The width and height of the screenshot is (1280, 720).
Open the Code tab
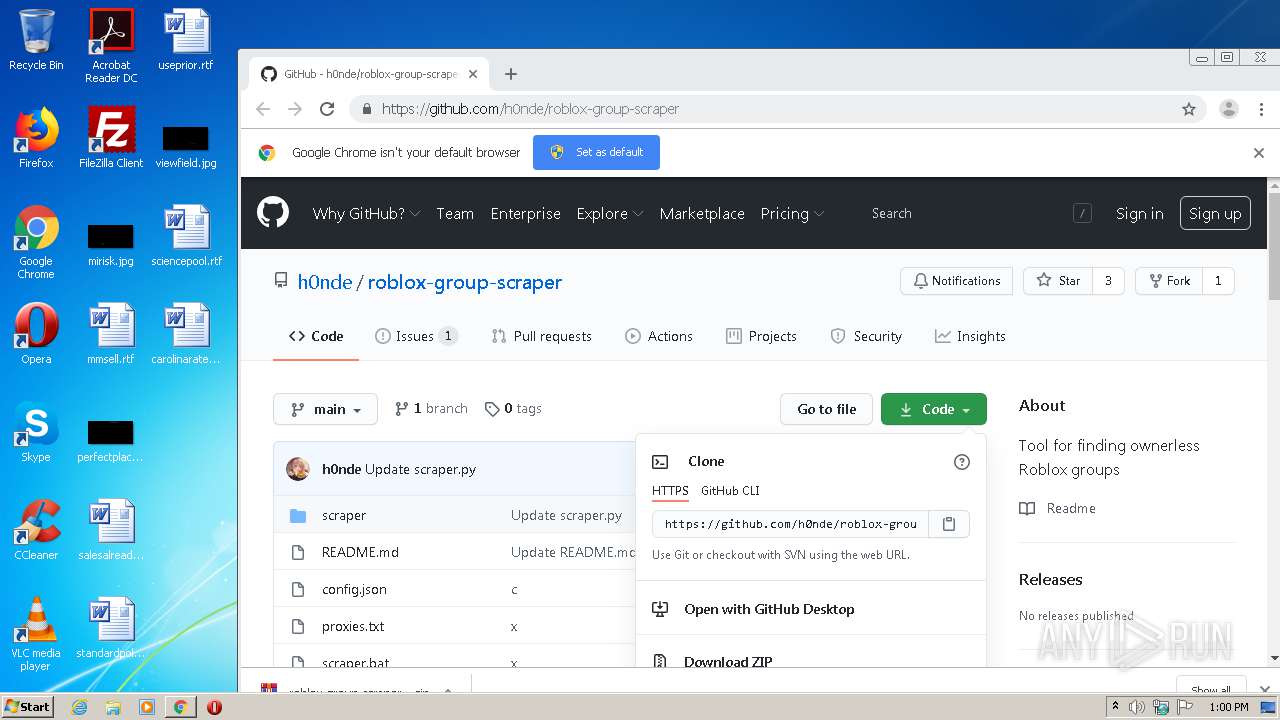pyautogui.click(x=316, y=336)
